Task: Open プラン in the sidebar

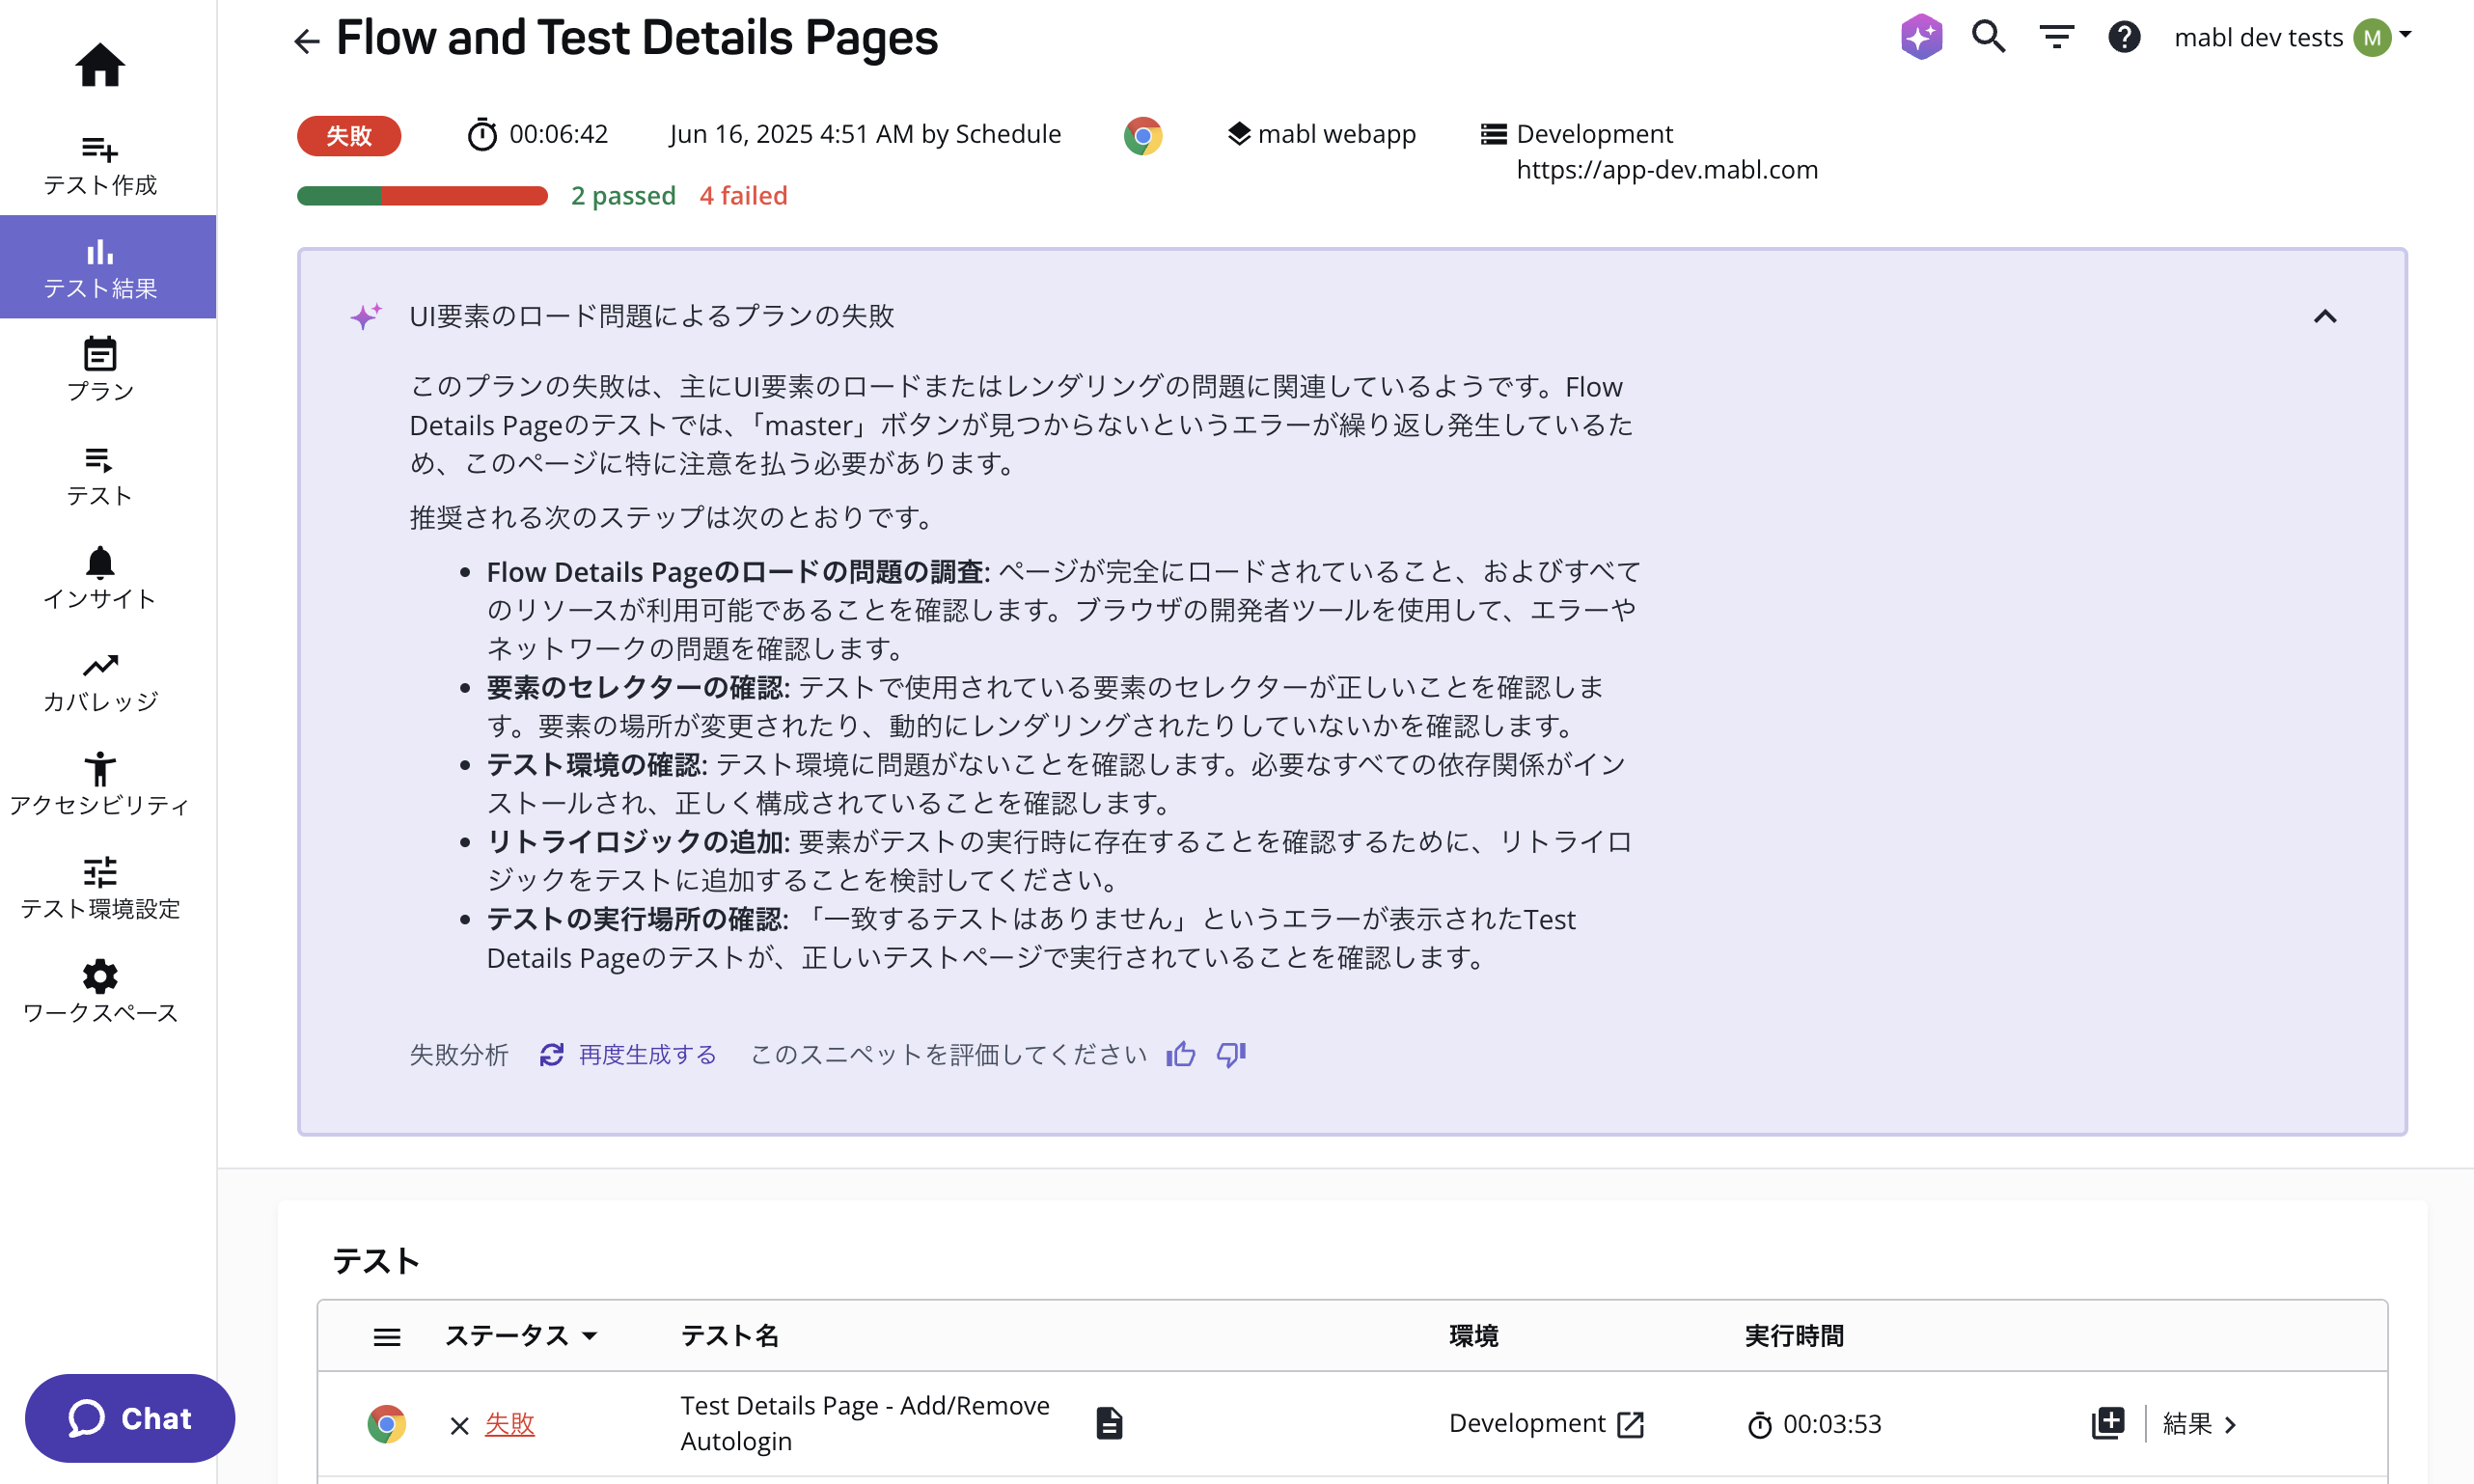Action: (100, 370)
